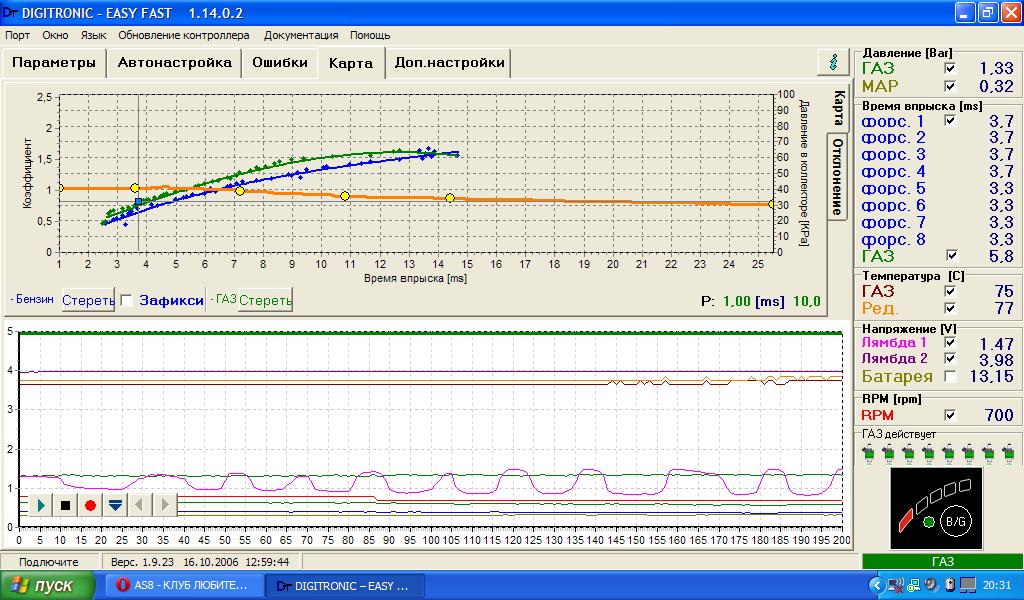The height and width of the screenshot is (600, 1024).
Task: Toggle the MAP pressure checkbox
Action: point(950,86)
